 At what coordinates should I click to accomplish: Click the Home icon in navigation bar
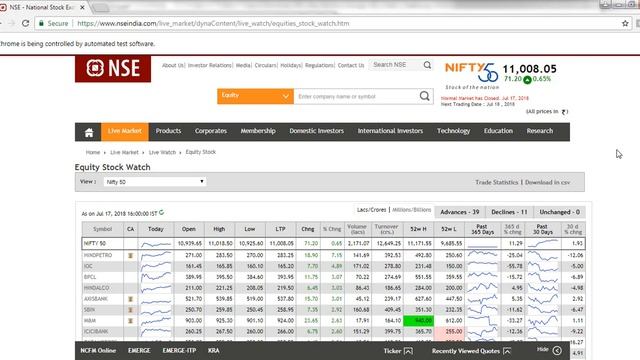89,133
